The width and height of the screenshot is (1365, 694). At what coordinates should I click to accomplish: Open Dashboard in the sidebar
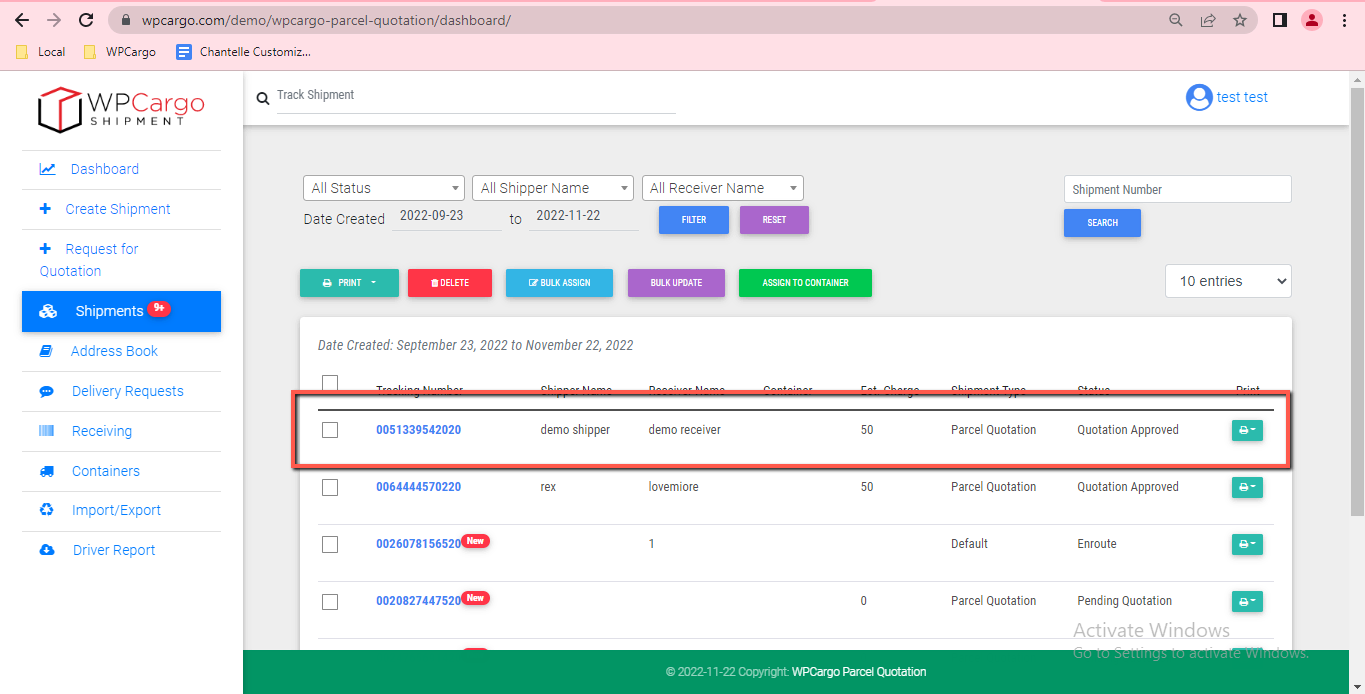105,169
